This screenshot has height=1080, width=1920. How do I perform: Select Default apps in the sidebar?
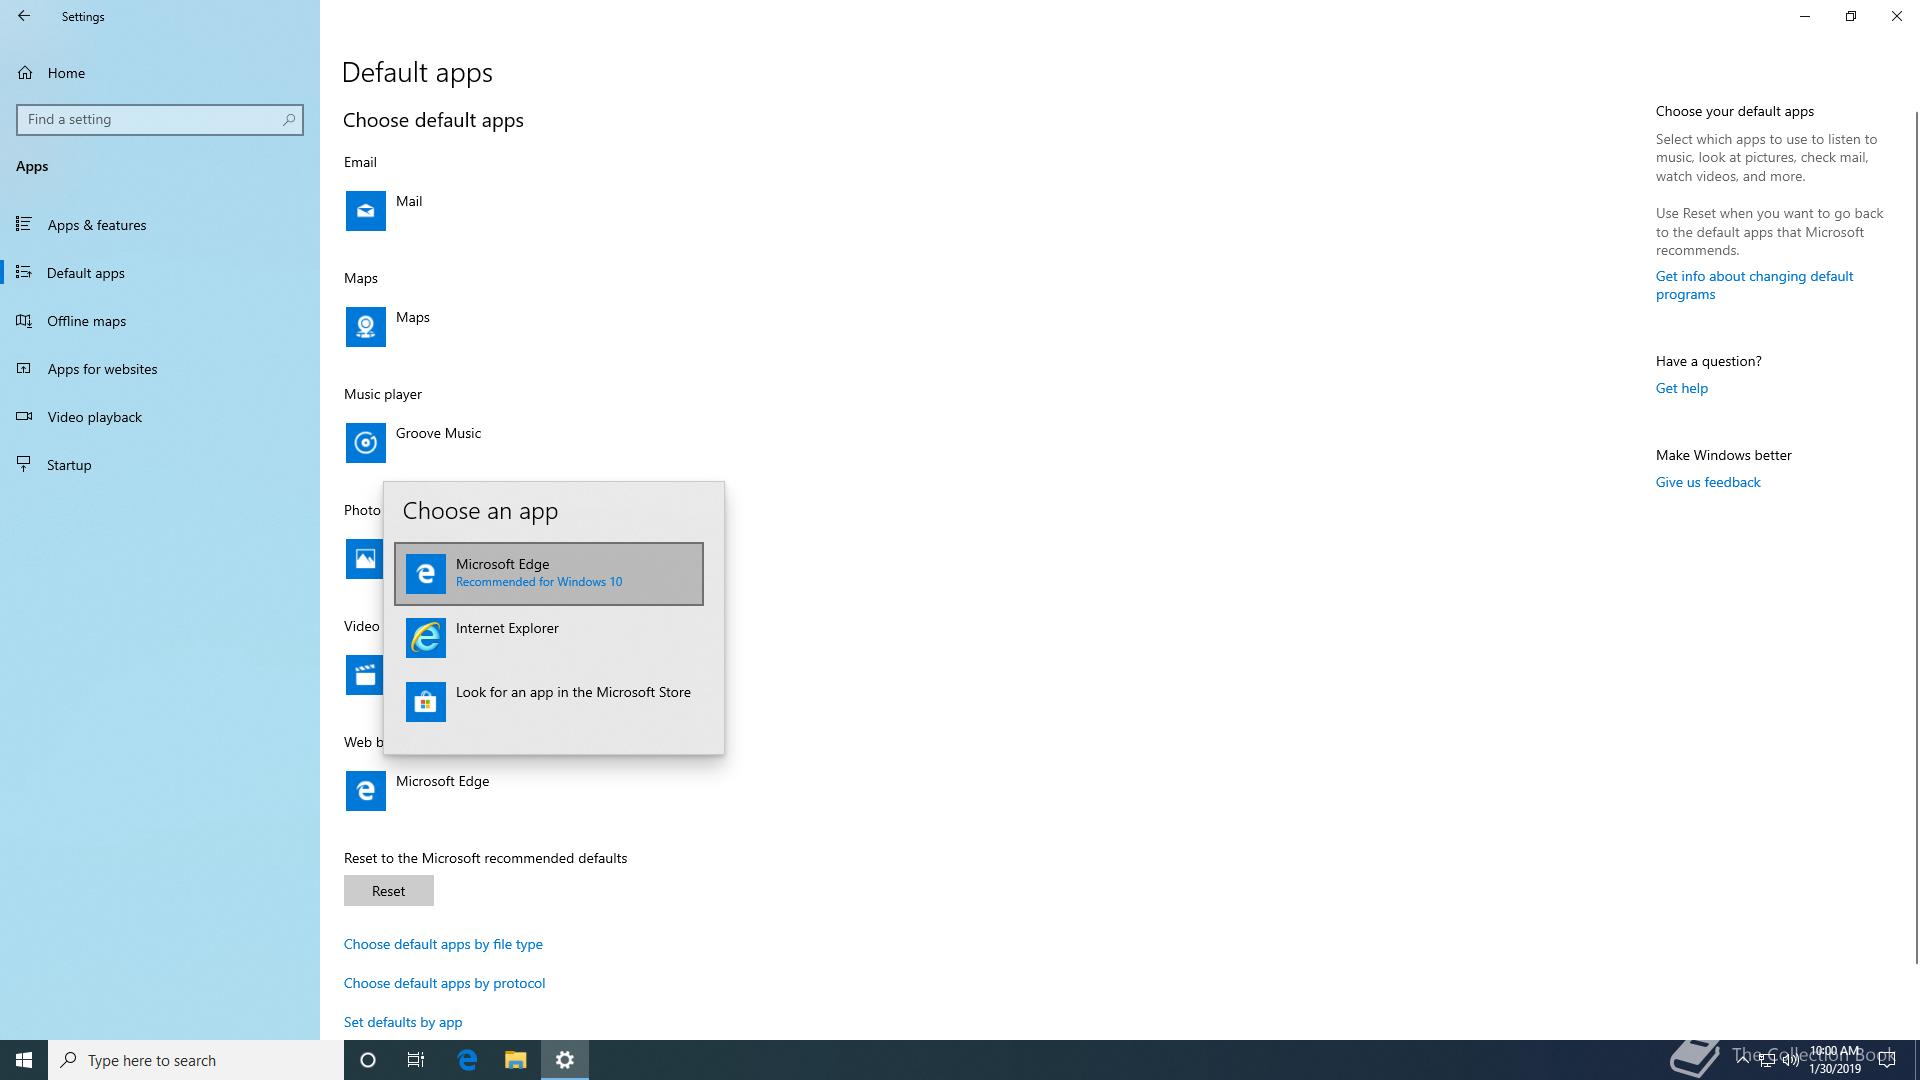point(160,273)
